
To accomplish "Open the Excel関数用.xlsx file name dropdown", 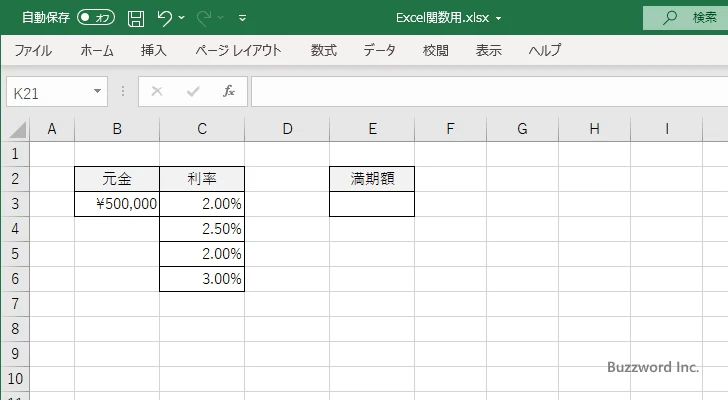I will (x=499, y=19).
